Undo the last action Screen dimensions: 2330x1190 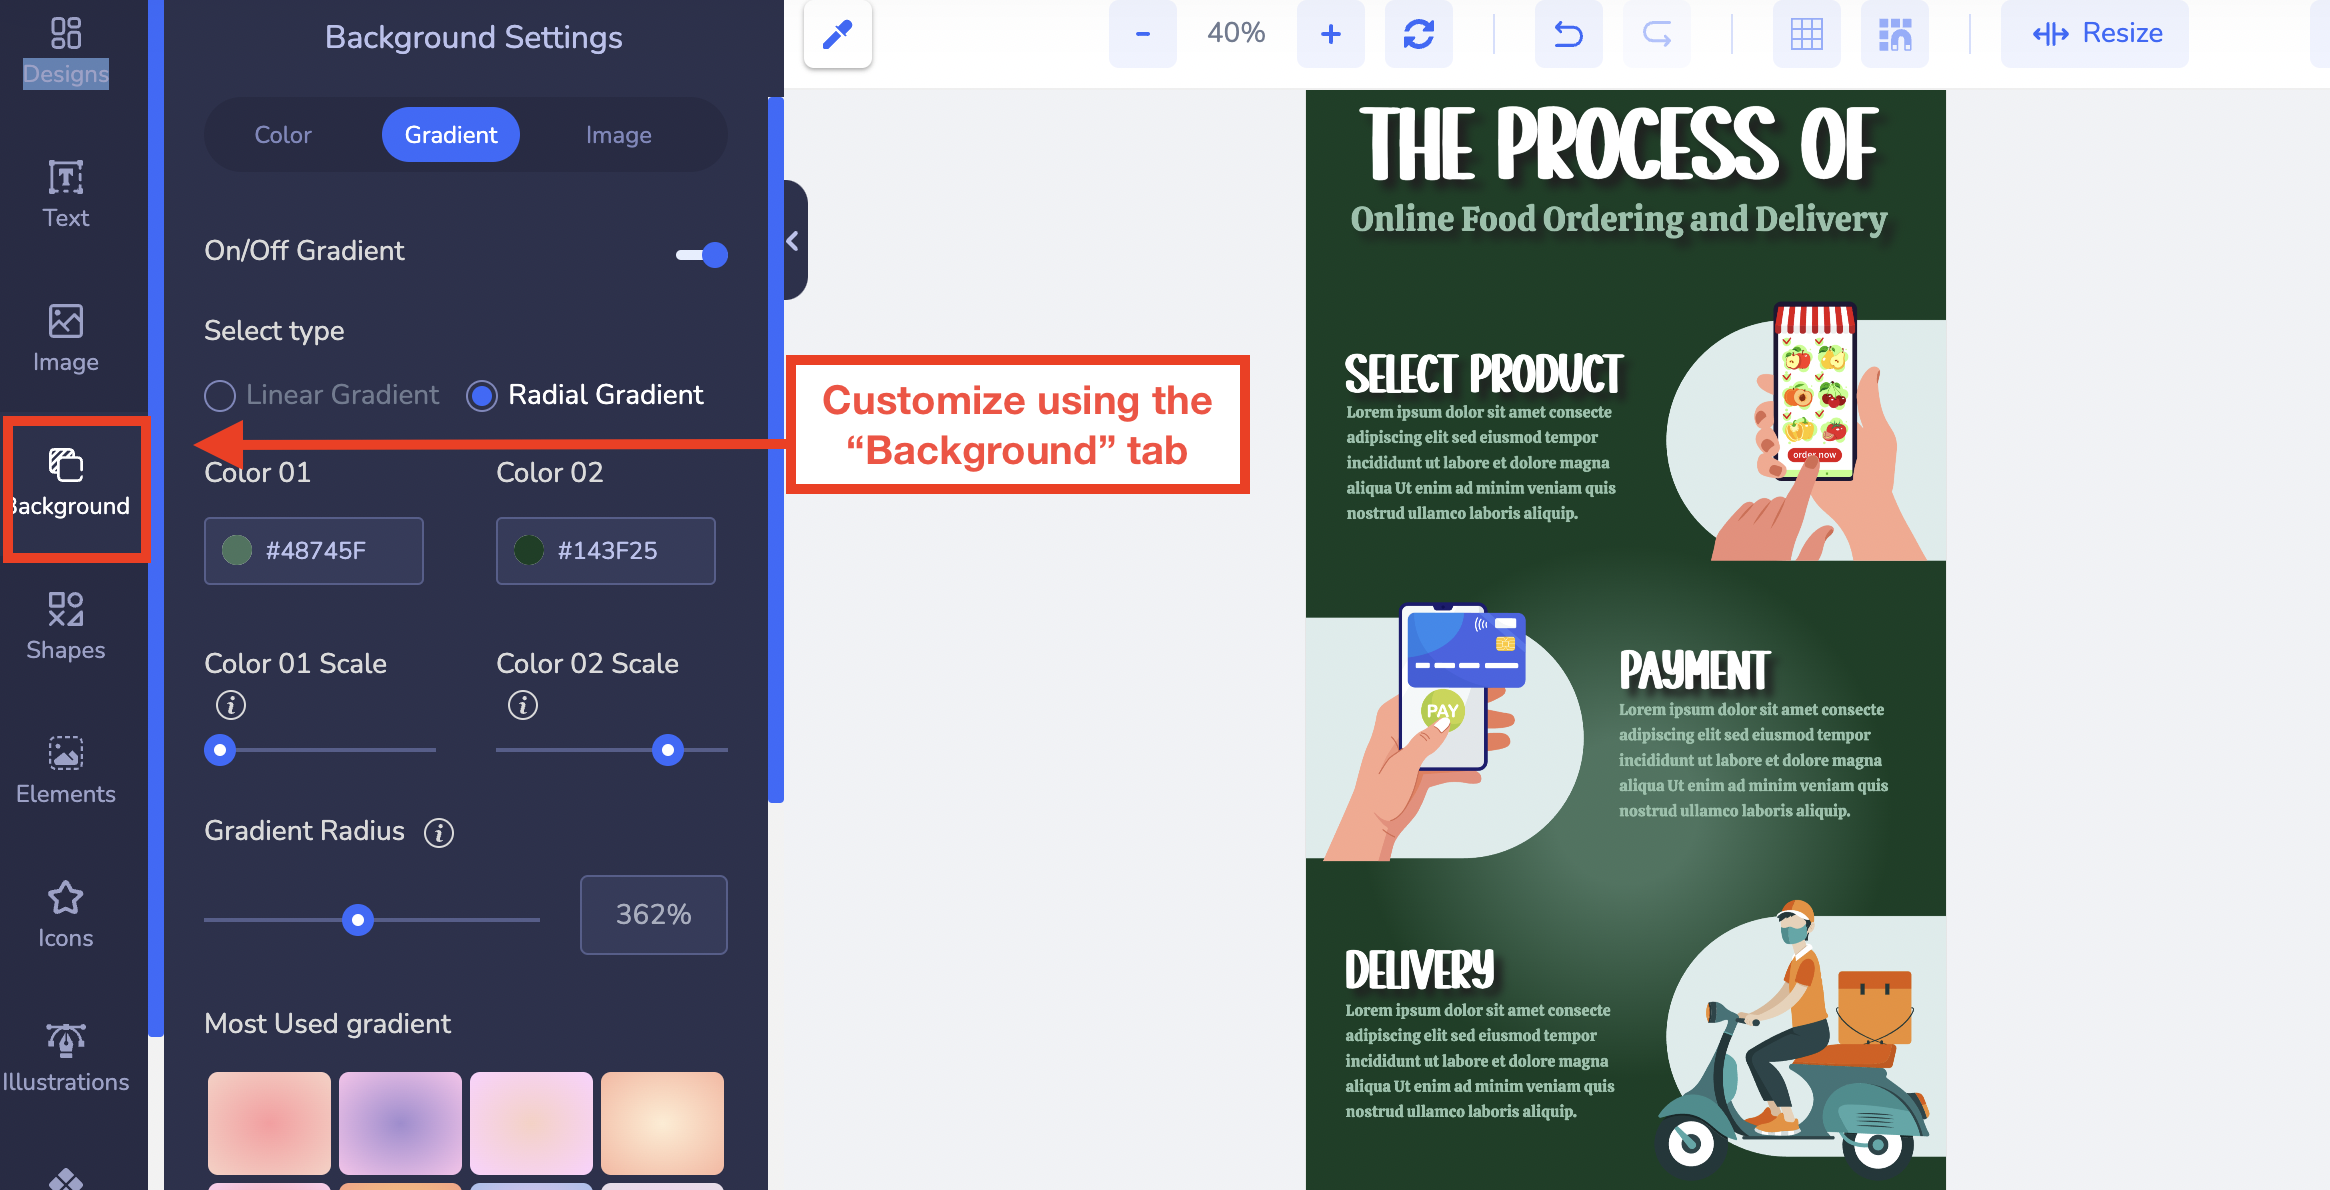pyautogui.click(x=1568, y=35)
